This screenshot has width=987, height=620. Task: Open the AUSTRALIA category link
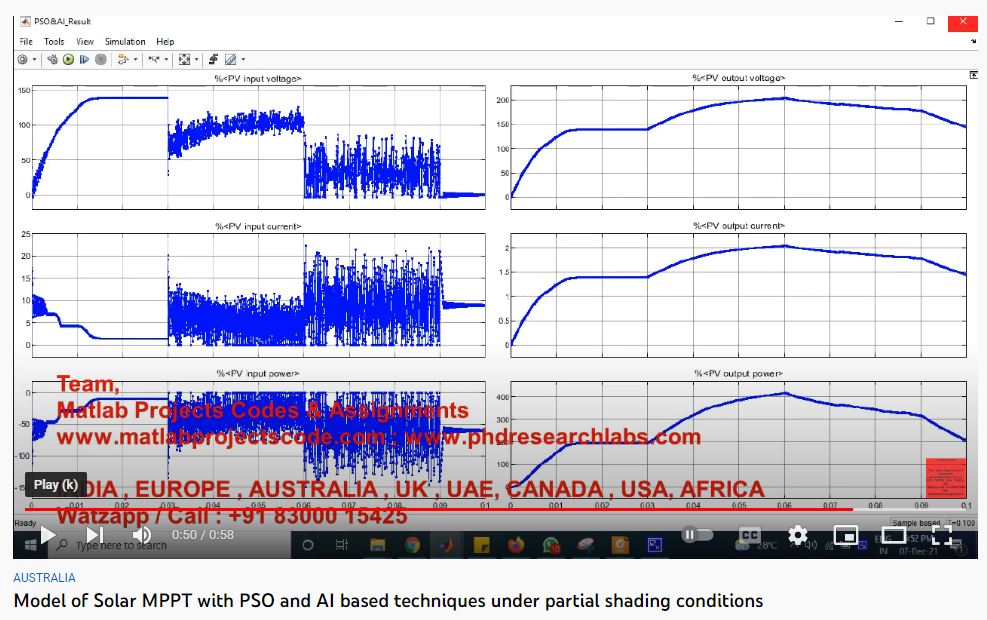tap(43, 578)
